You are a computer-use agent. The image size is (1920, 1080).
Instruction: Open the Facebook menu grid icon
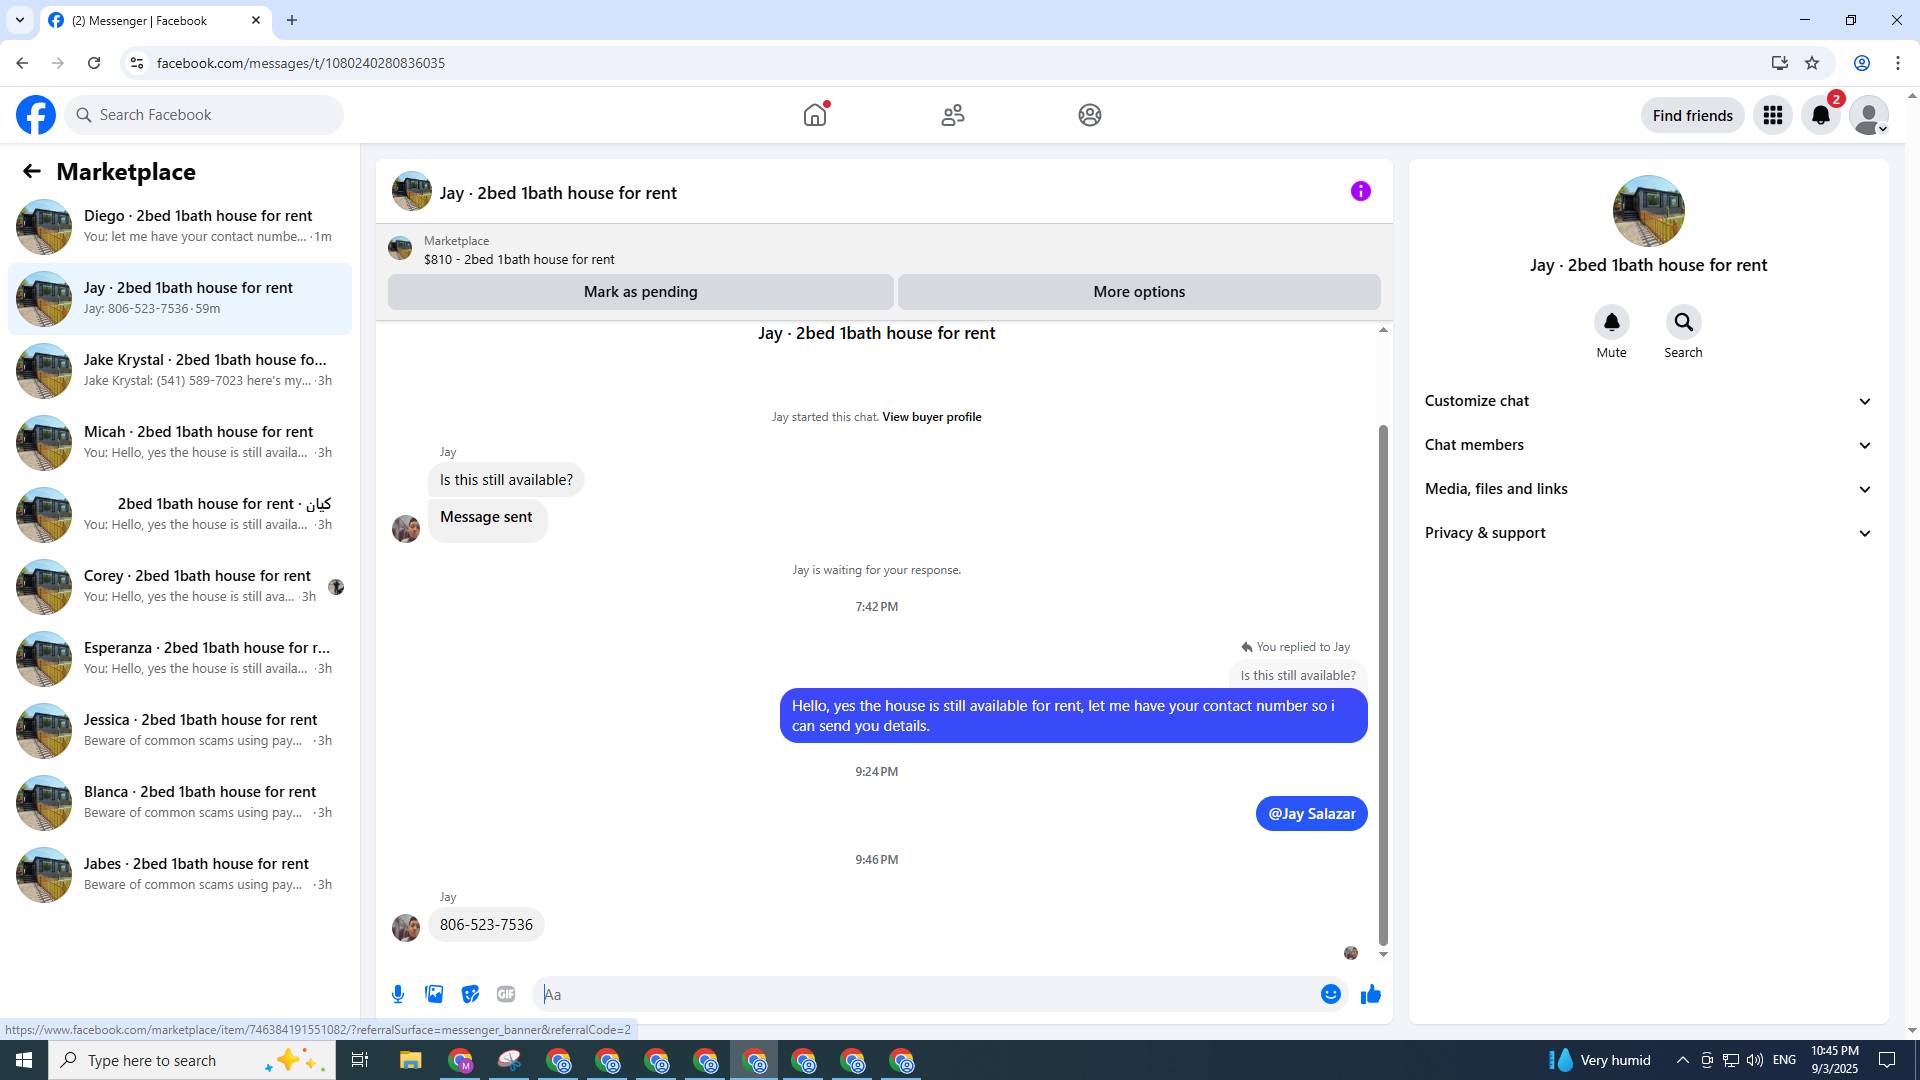pyautogui.click(x=1773, y=115)
